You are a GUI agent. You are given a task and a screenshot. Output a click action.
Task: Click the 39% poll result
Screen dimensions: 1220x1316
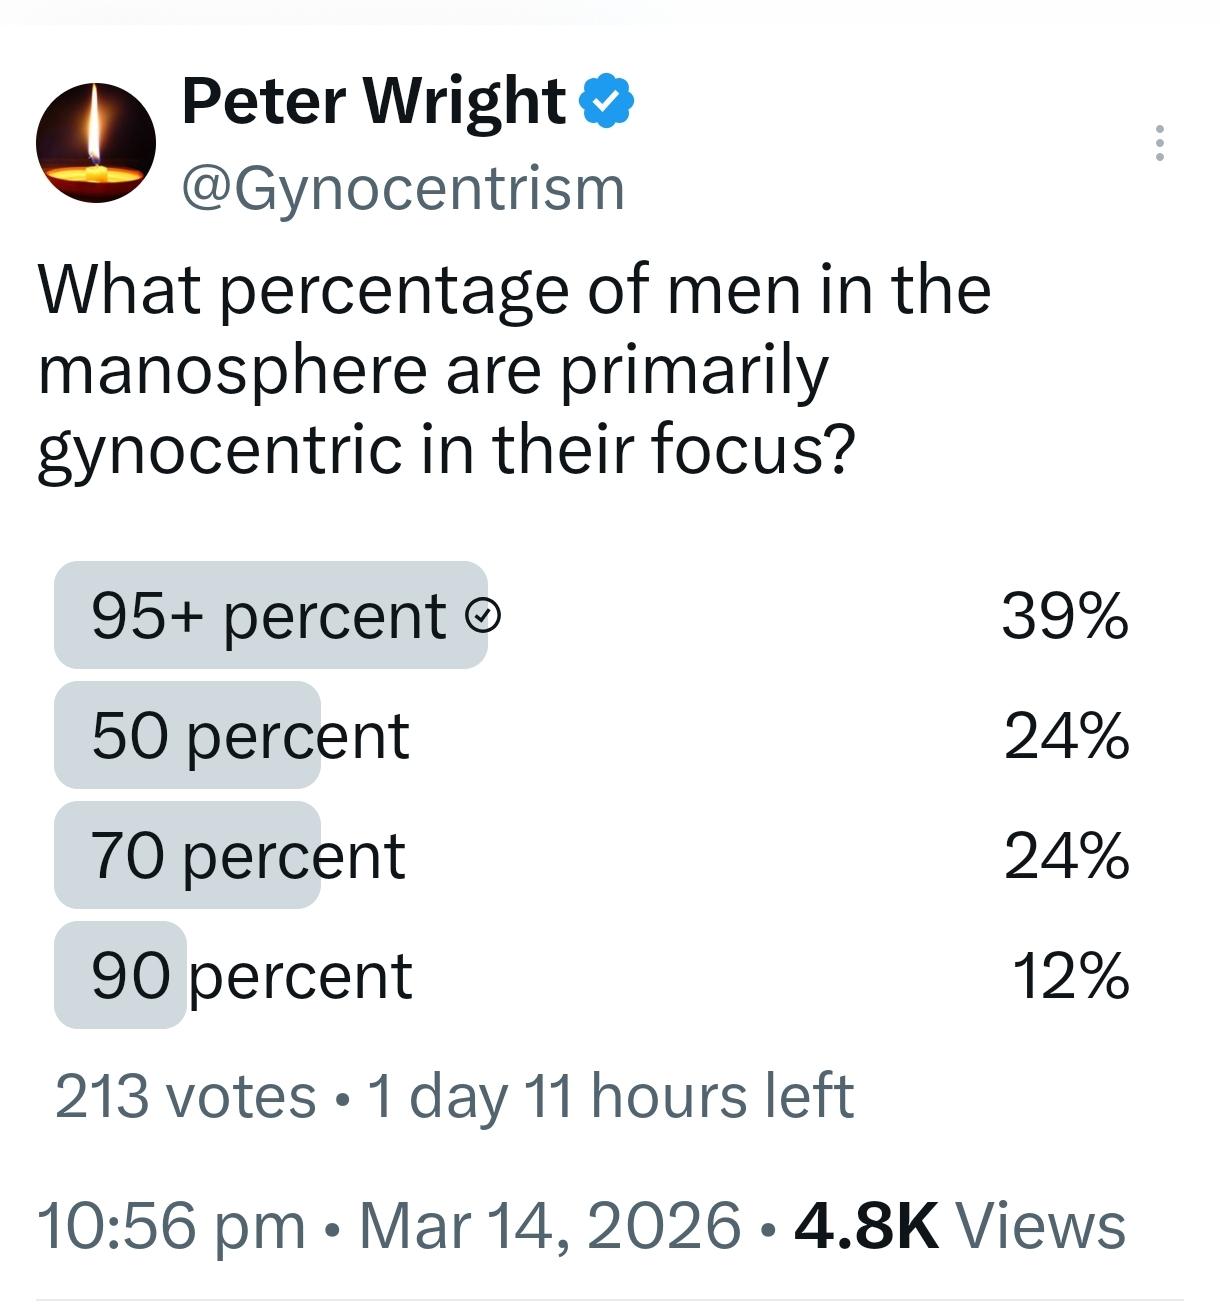click(1065, 616)
